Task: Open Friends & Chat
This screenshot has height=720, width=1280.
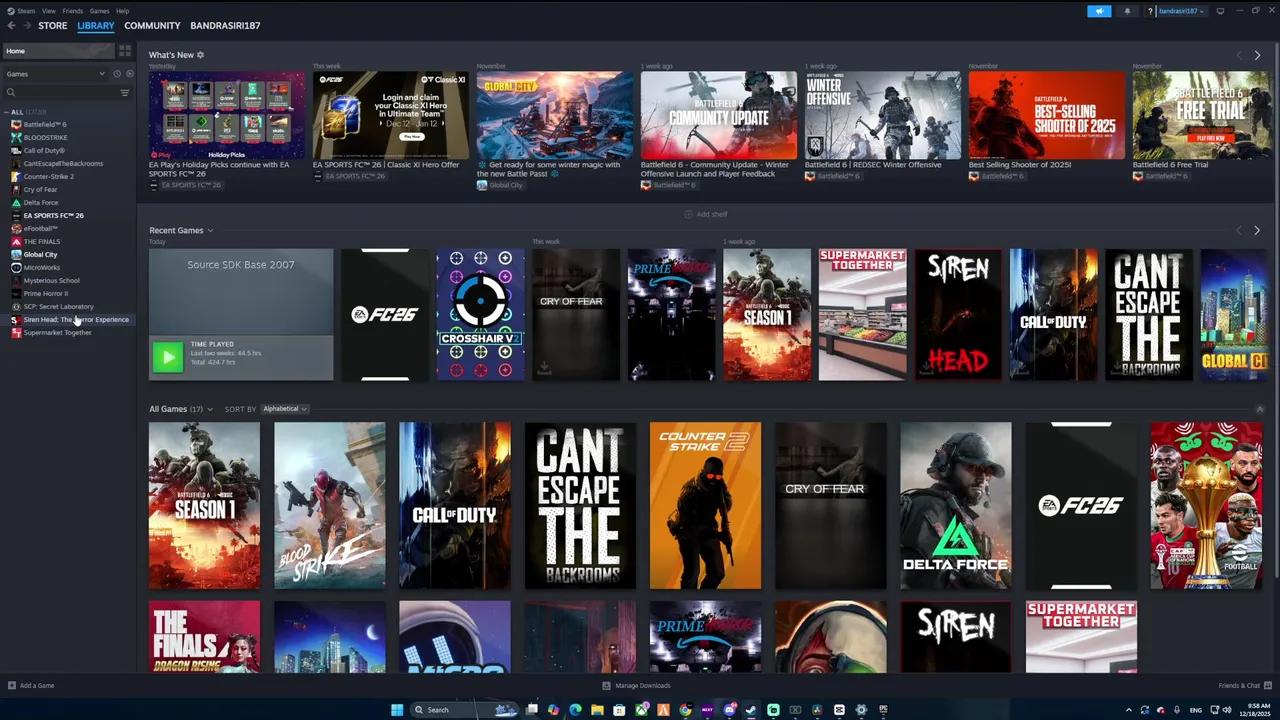Action: [1244, 685]
